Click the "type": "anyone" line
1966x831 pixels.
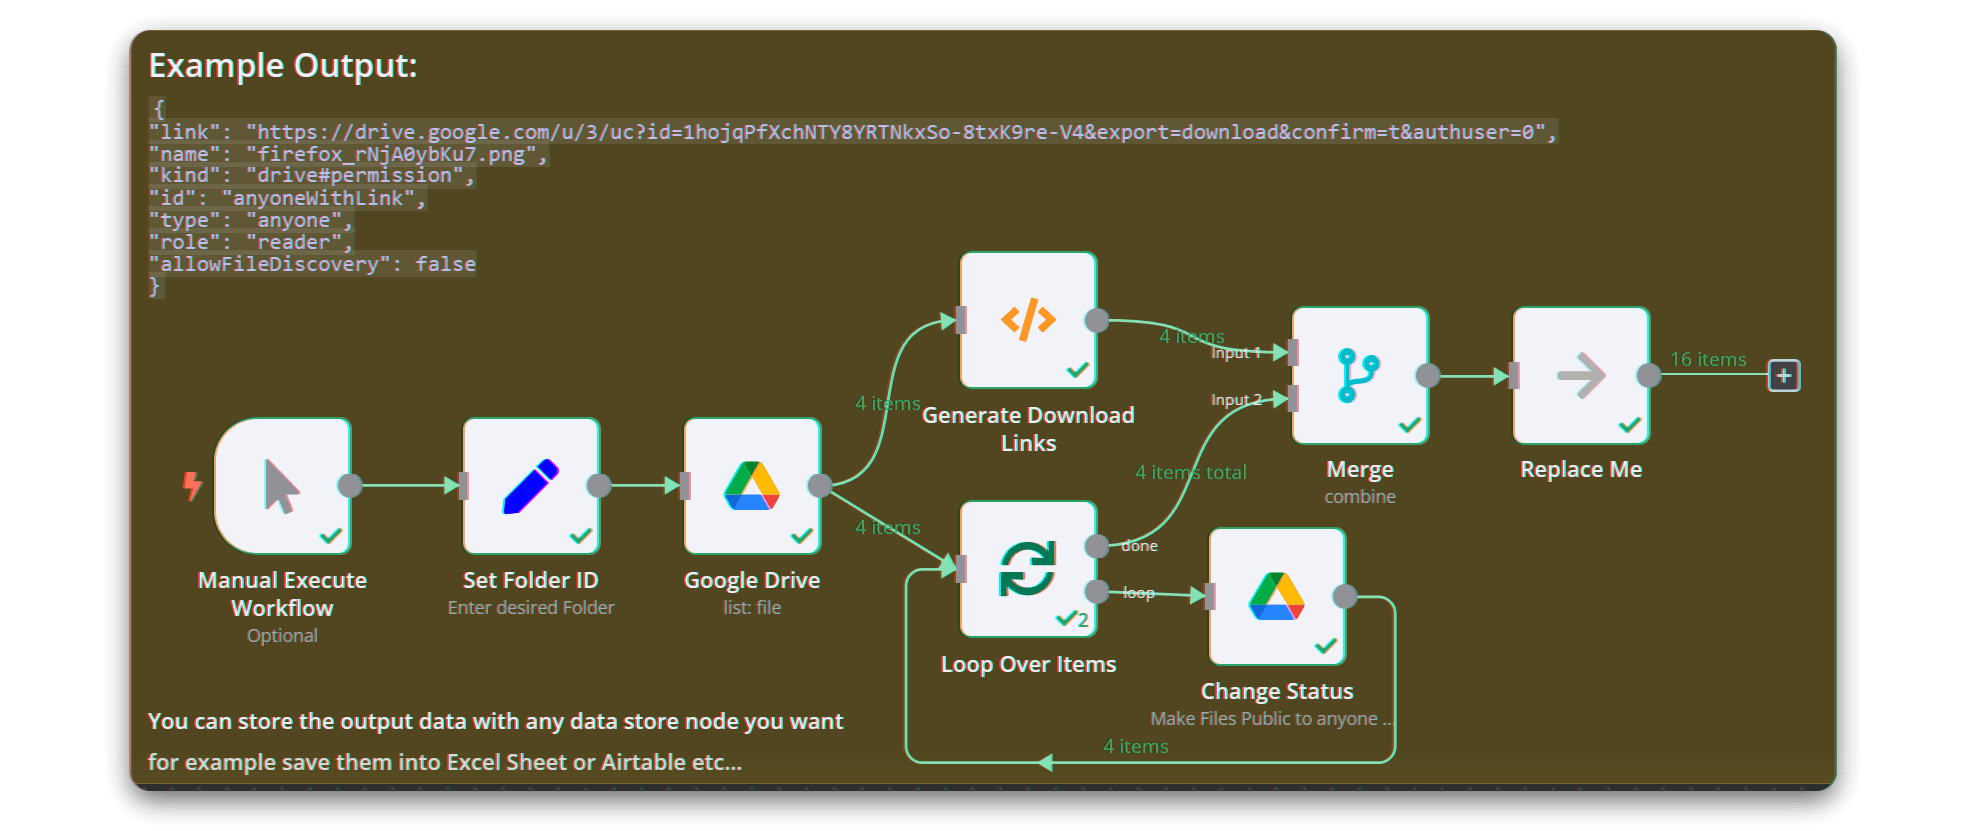(x=251, y=220)
